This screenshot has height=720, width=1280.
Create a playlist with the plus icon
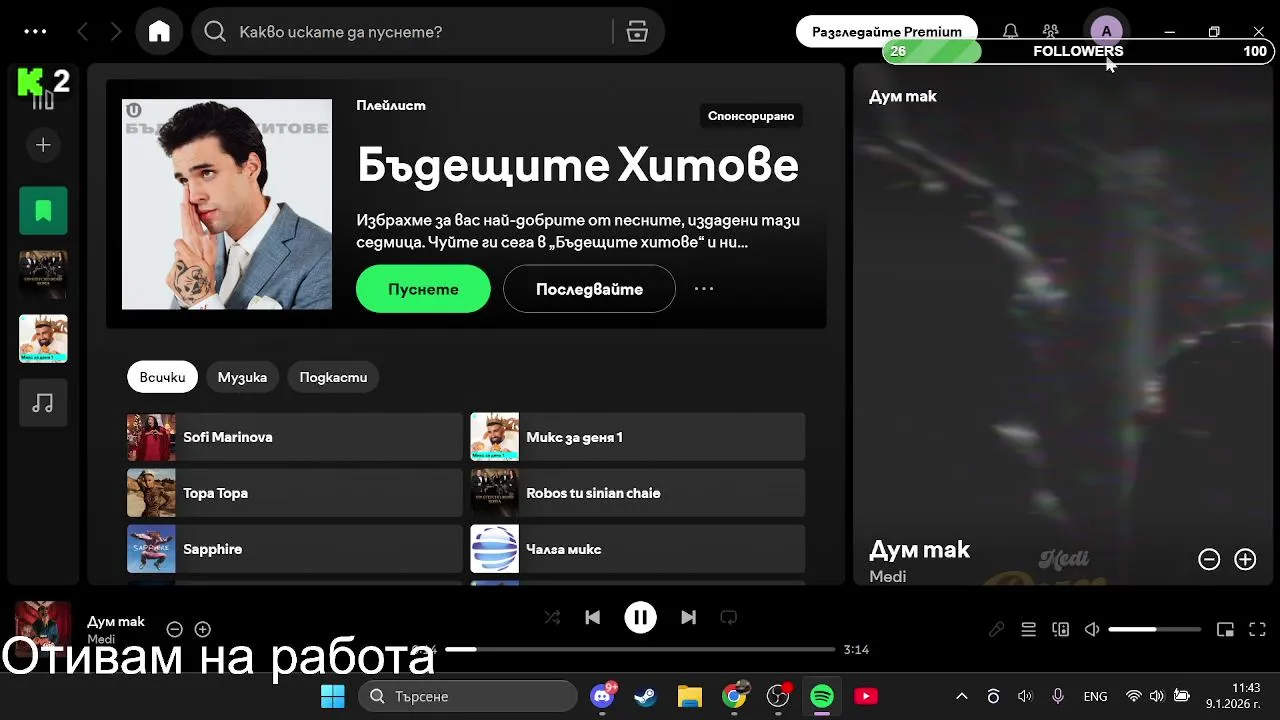tap(43, 146)
